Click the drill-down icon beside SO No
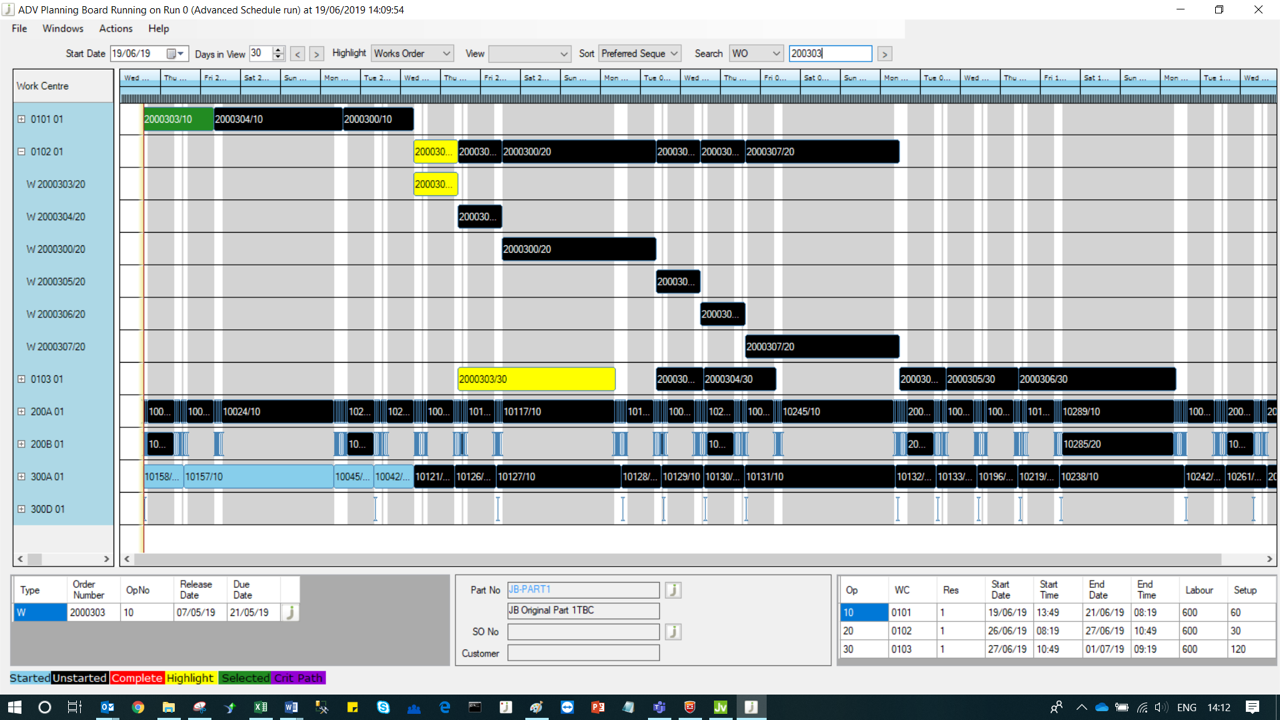 click(x=673, y=632)
